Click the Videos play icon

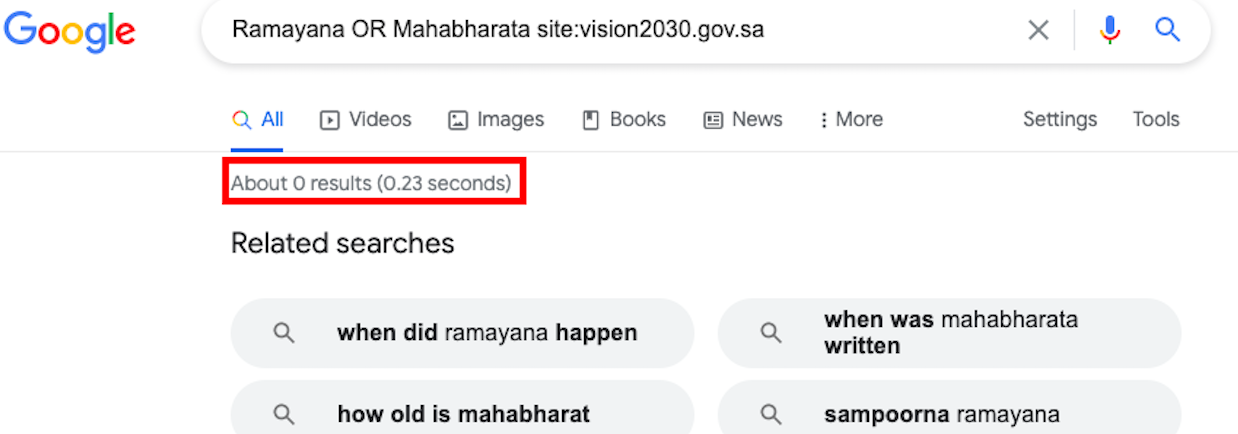pyautogui.click(x=329, y=120)
